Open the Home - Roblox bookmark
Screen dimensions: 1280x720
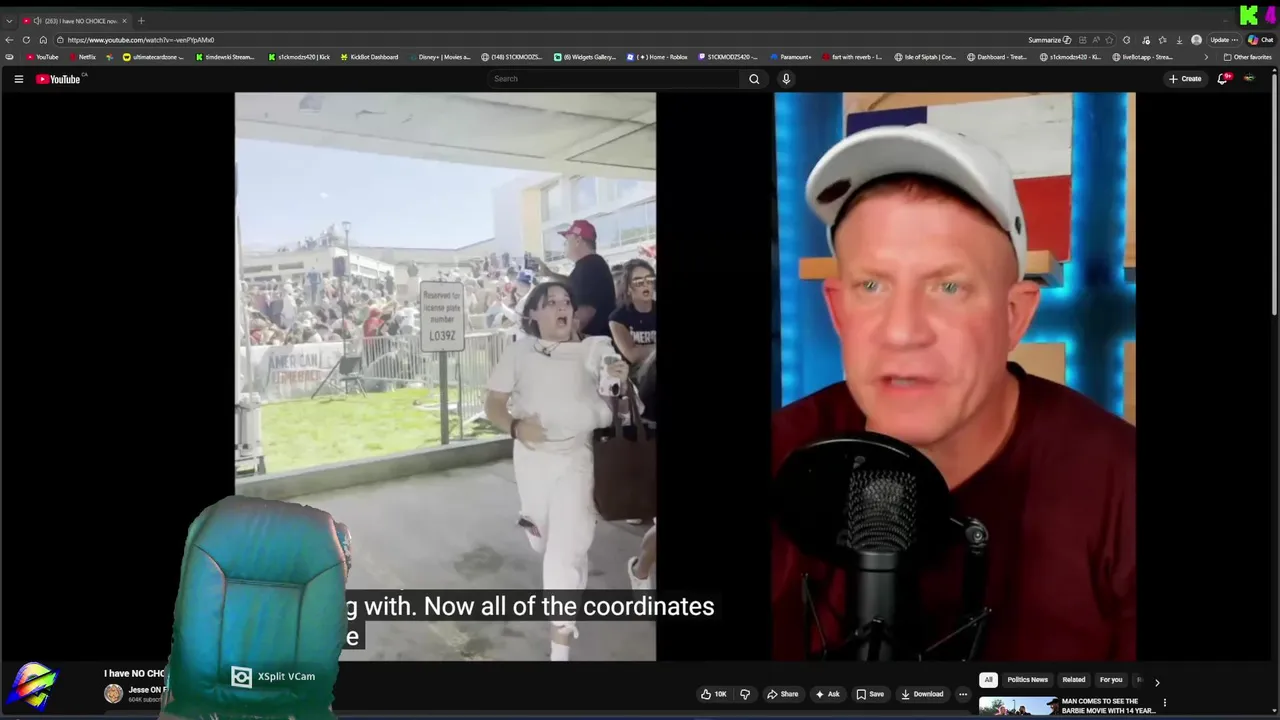tap(657, 57)
